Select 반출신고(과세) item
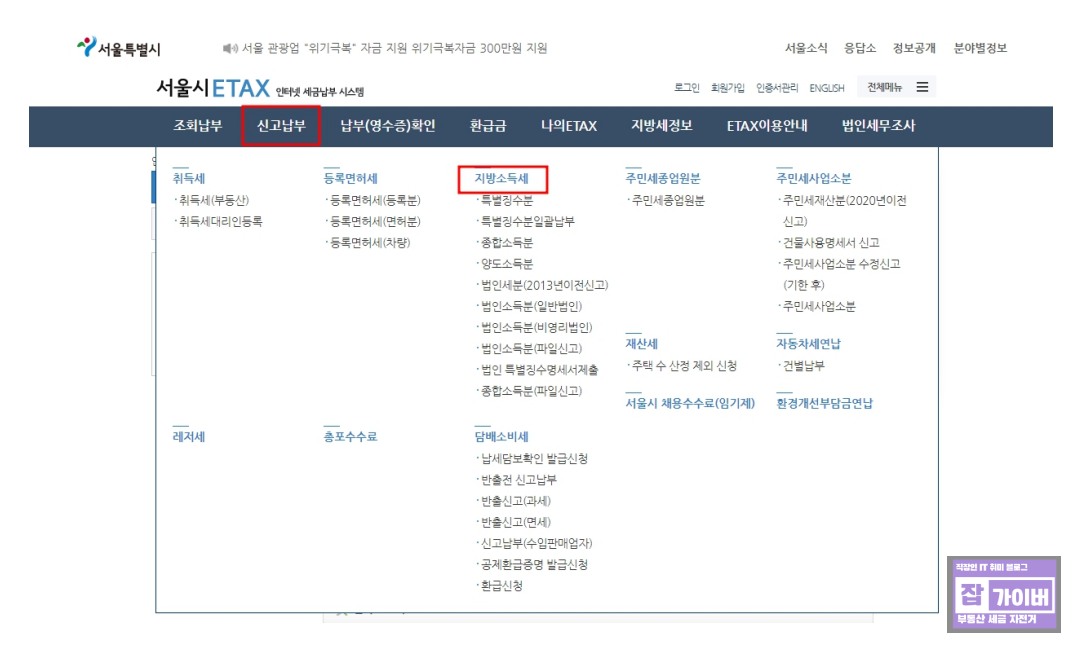Viewport: 1082px width, 652px height. (515, 501)
